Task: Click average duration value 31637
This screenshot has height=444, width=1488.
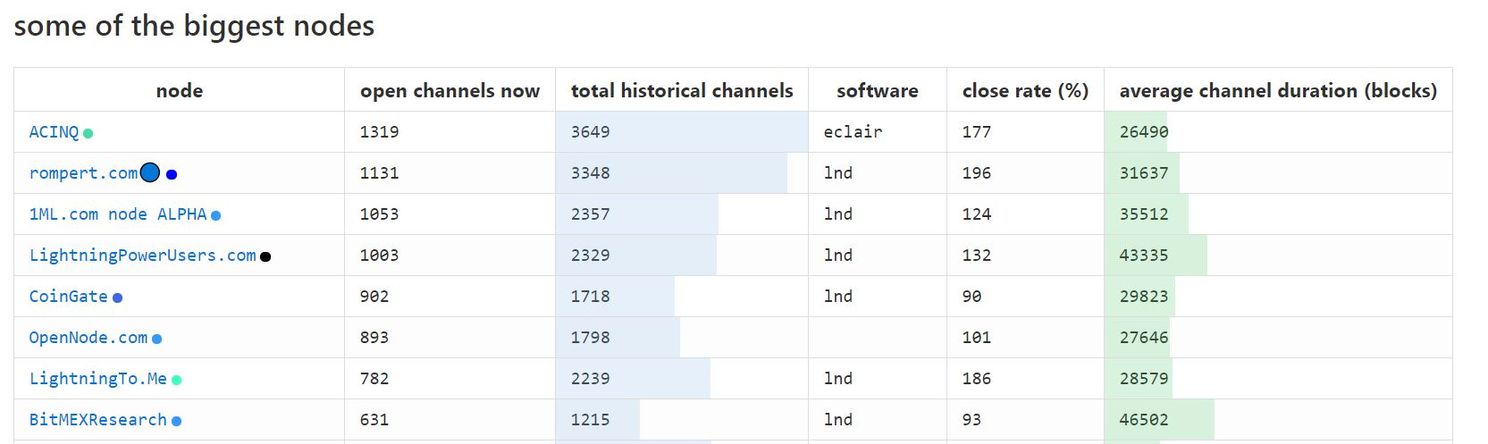Action: coord(1143,173)
